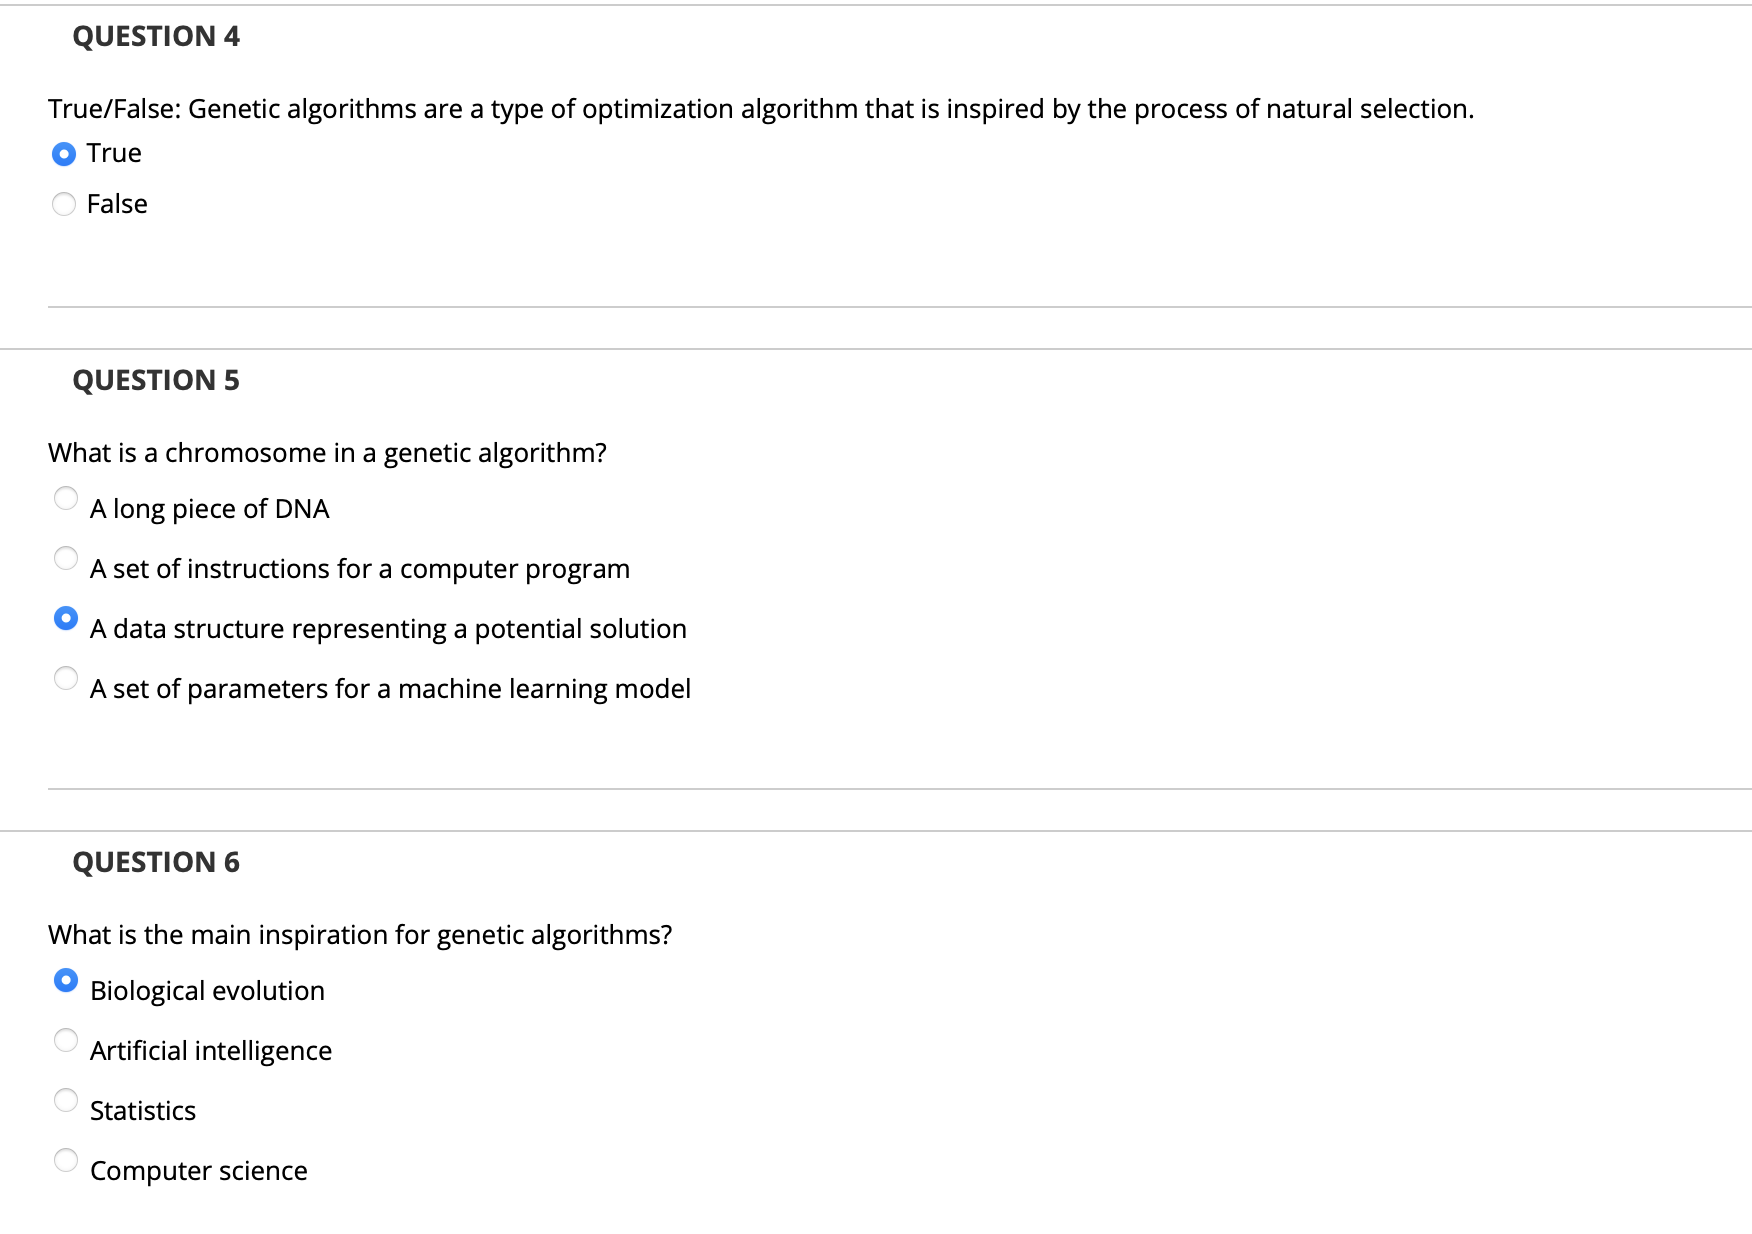Select 'Computer science' option

(64, 1160)
